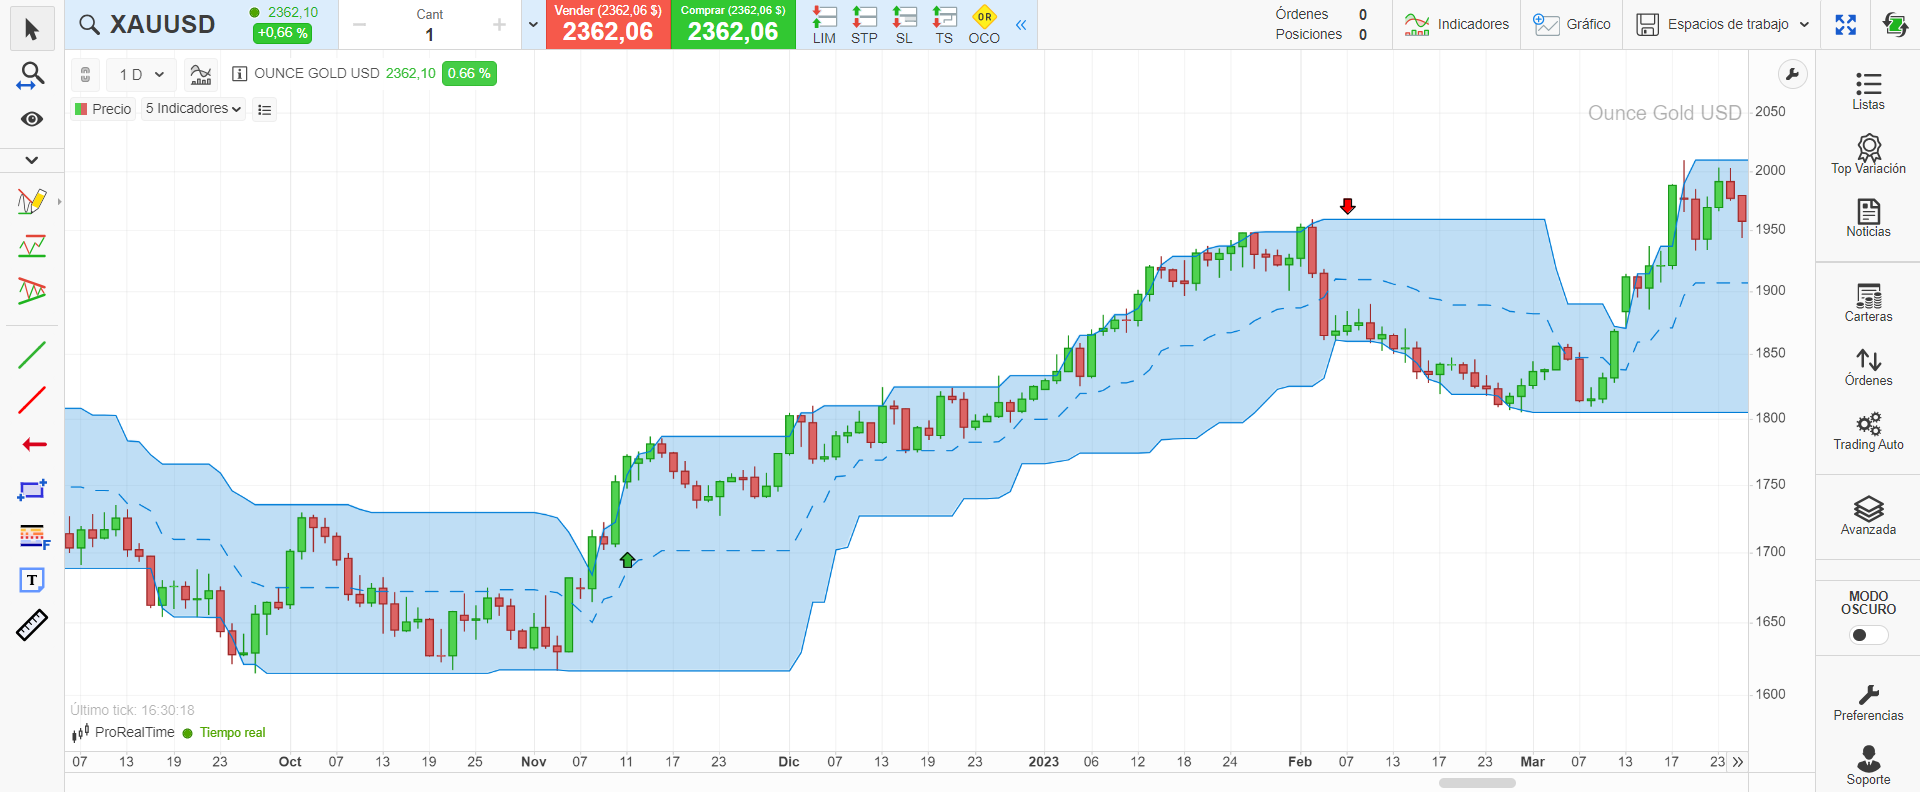The image size is (1920, 792).
Task: Open Trading Auto panel
Action: (x=1868, y=431)
